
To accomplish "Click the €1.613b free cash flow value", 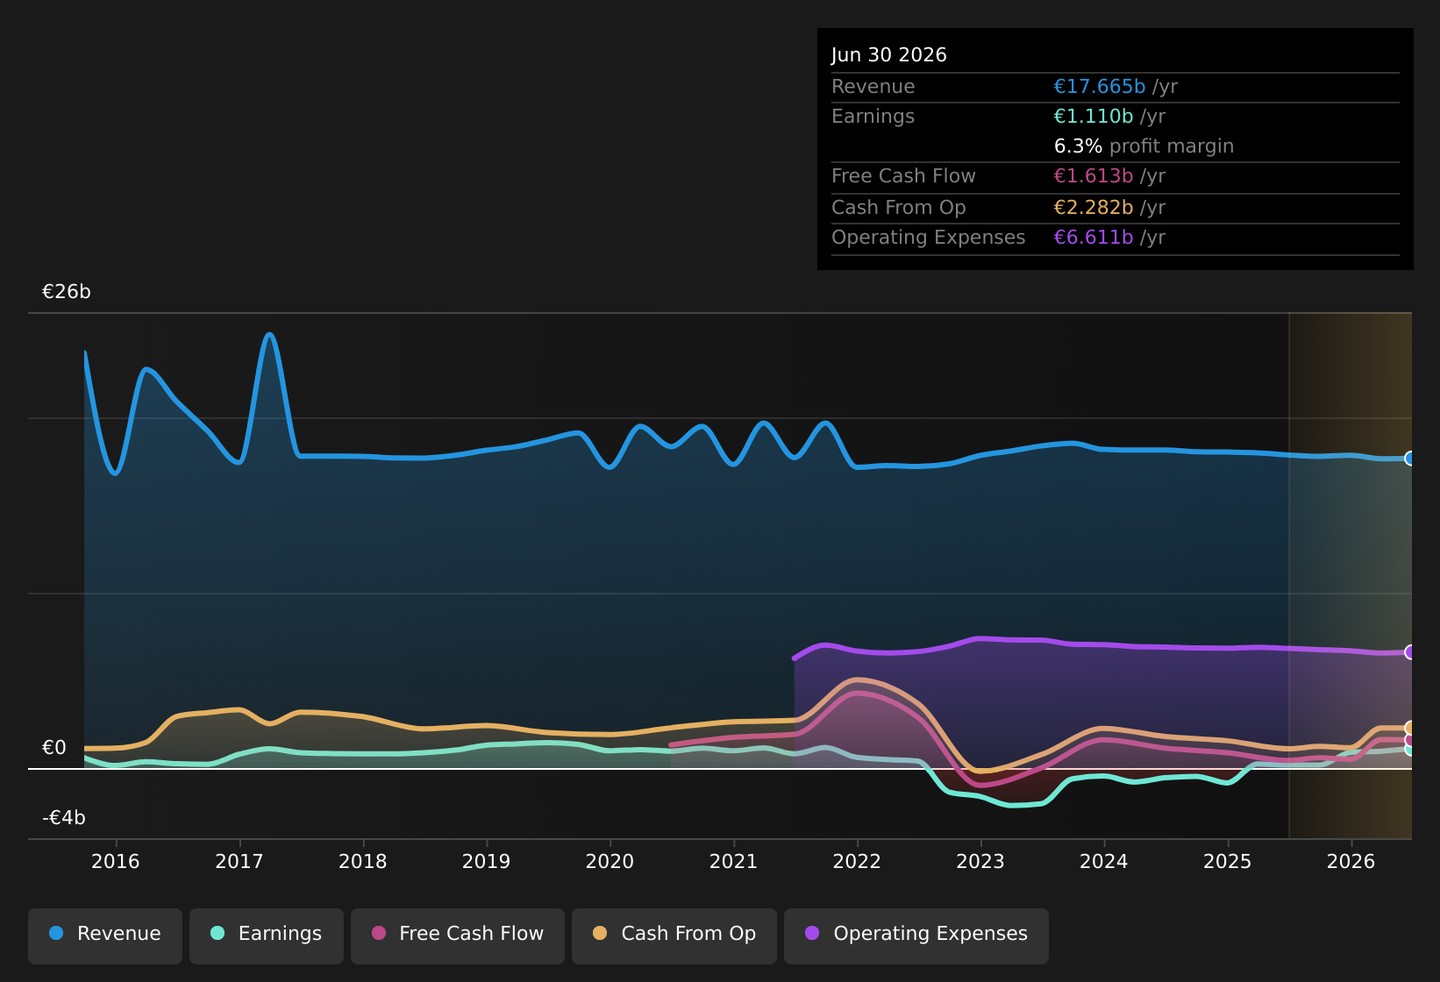I will (x=1093, y=176).
